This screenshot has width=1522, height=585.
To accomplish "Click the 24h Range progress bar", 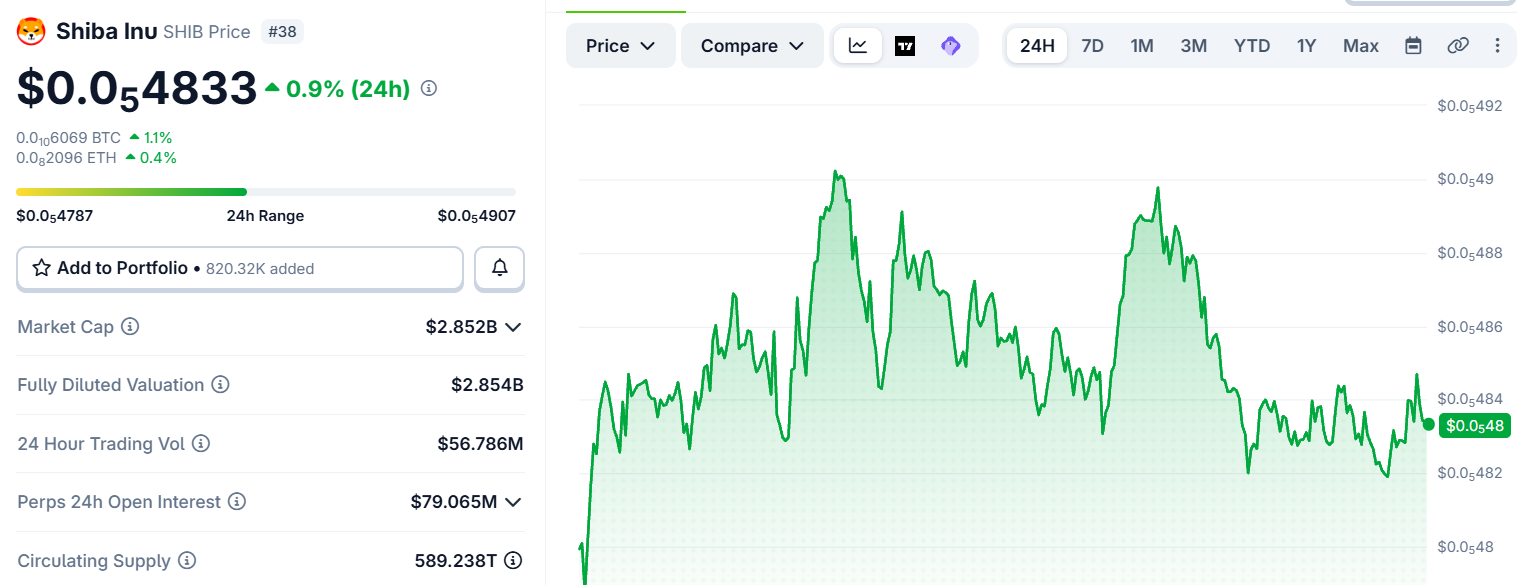I will pyautogui.click(x=266, y=192).
